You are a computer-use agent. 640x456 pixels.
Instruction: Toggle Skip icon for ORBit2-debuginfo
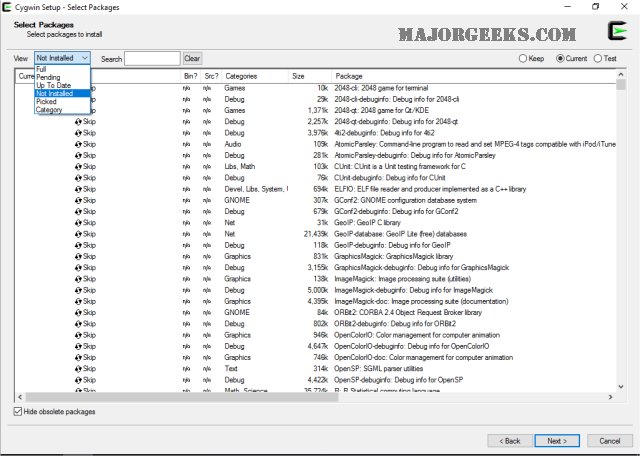pos(78,324)
